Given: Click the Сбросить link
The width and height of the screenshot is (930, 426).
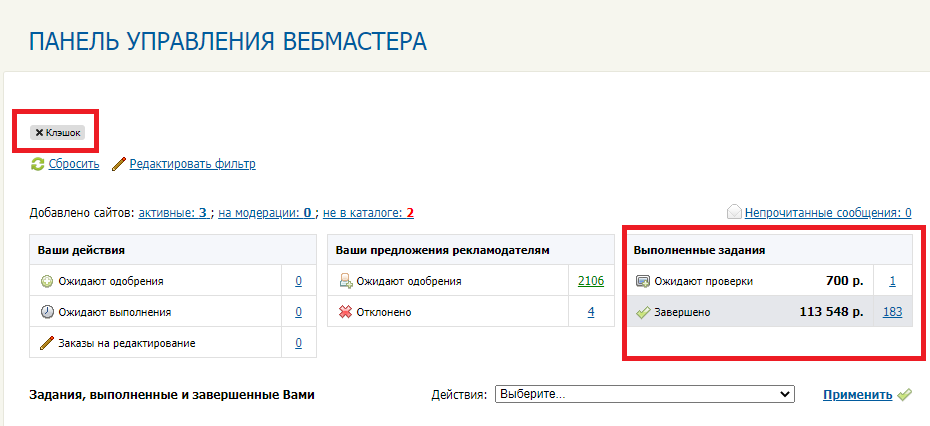Looking at the screenshot, I should (74, 164).
